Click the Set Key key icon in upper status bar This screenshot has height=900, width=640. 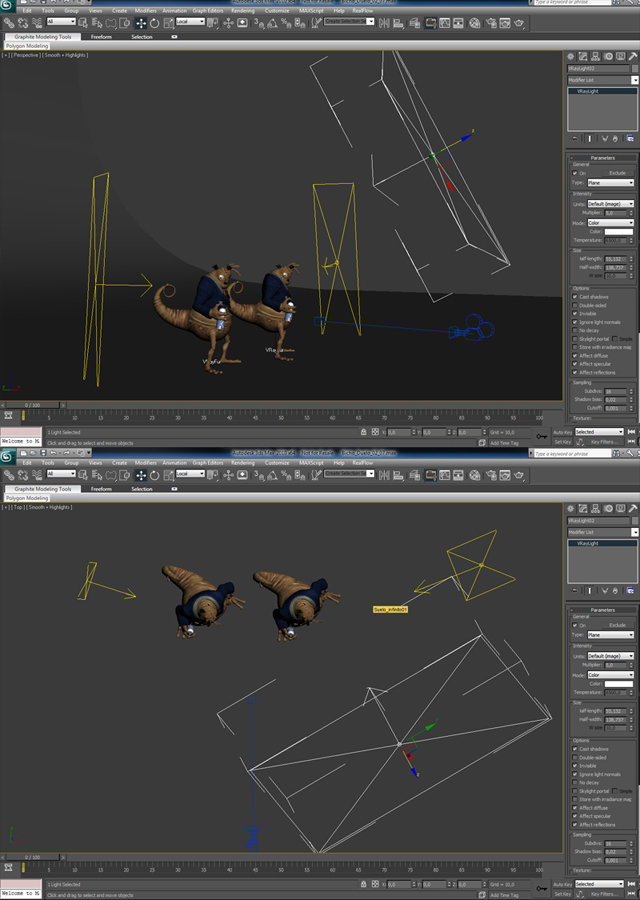click(x=541, y=437)
